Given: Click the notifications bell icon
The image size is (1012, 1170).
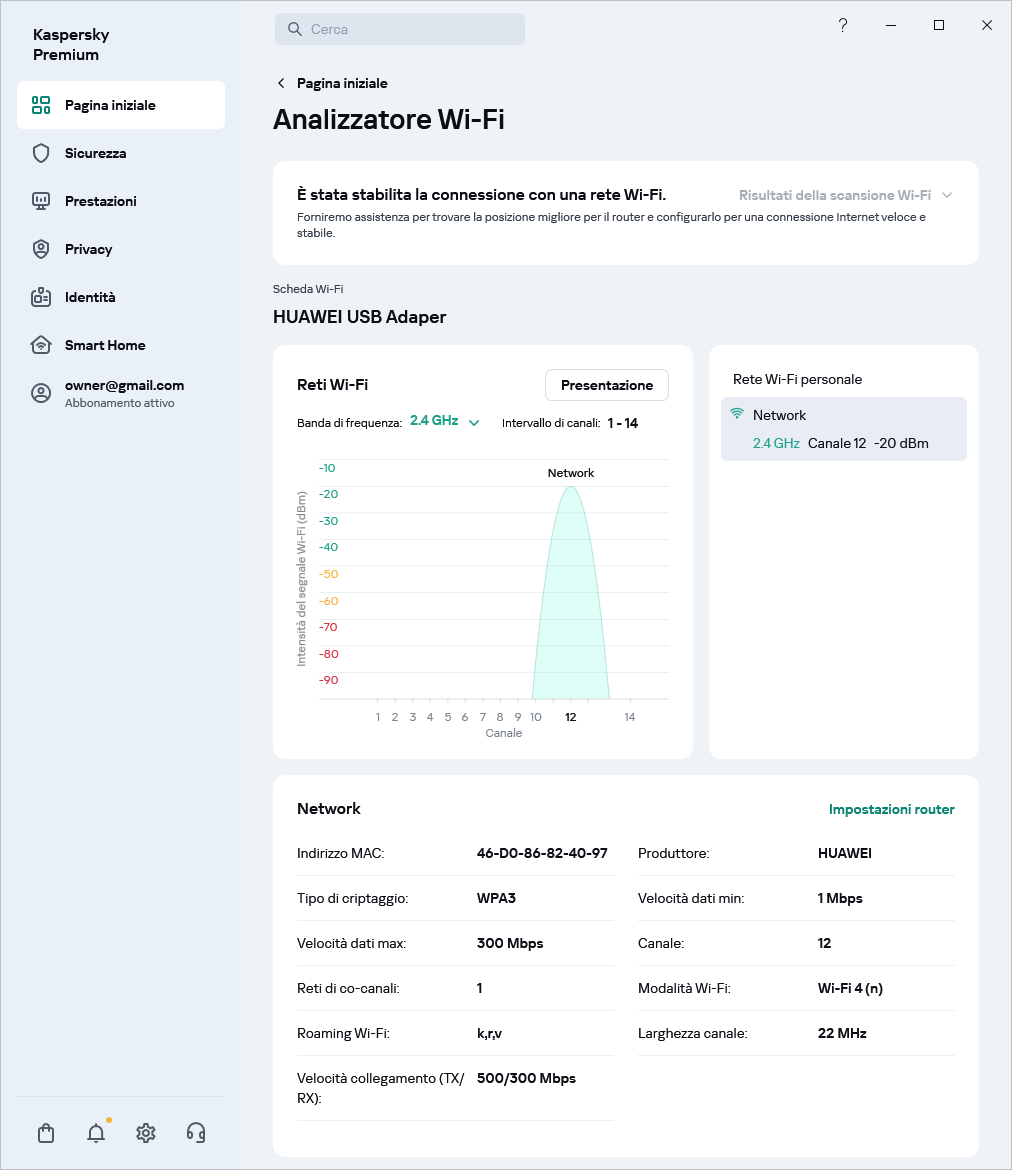Looking at the screenshot, I should (95, 1133).
